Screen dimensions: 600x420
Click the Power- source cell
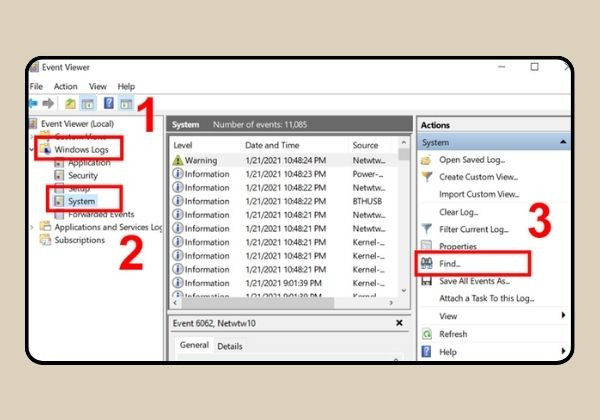pyautogui.click(x=368, y=174)
